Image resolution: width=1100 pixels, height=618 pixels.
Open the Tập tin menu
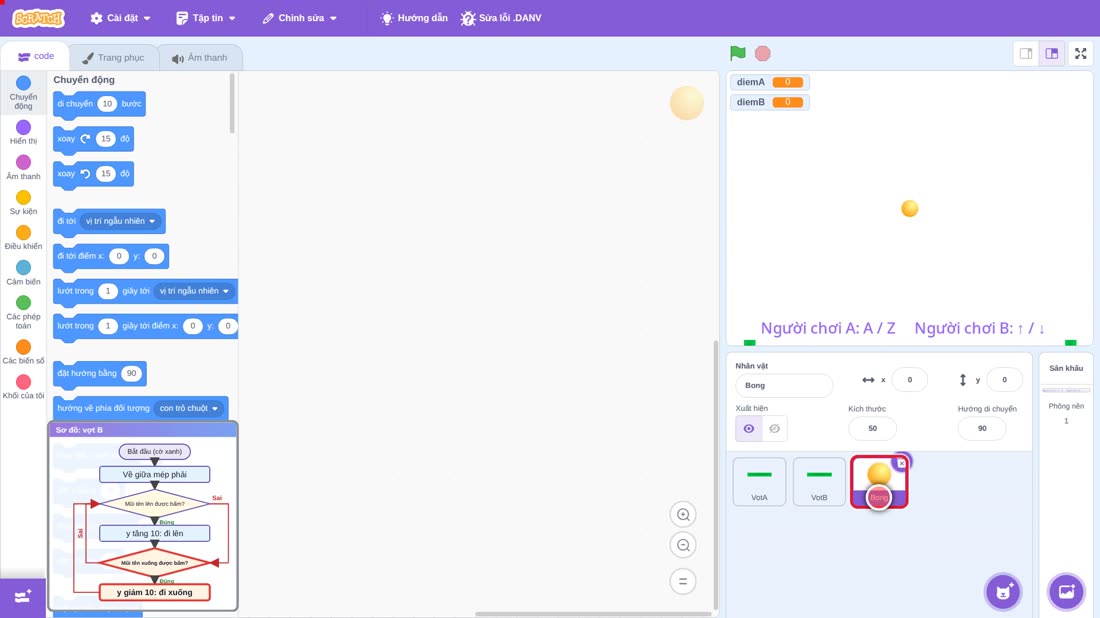[x=206, y=18]
